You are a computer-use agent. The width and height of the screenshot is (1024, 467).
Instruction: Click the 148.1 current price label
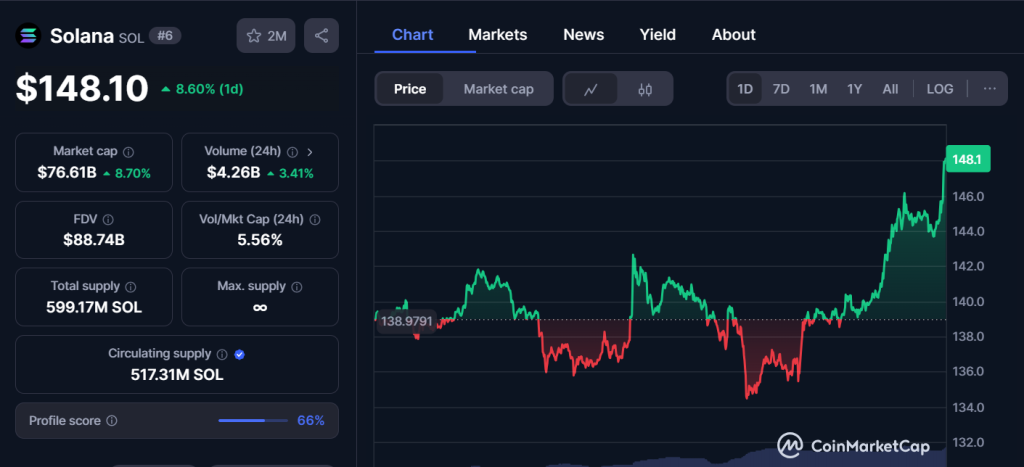click(968, 159)
